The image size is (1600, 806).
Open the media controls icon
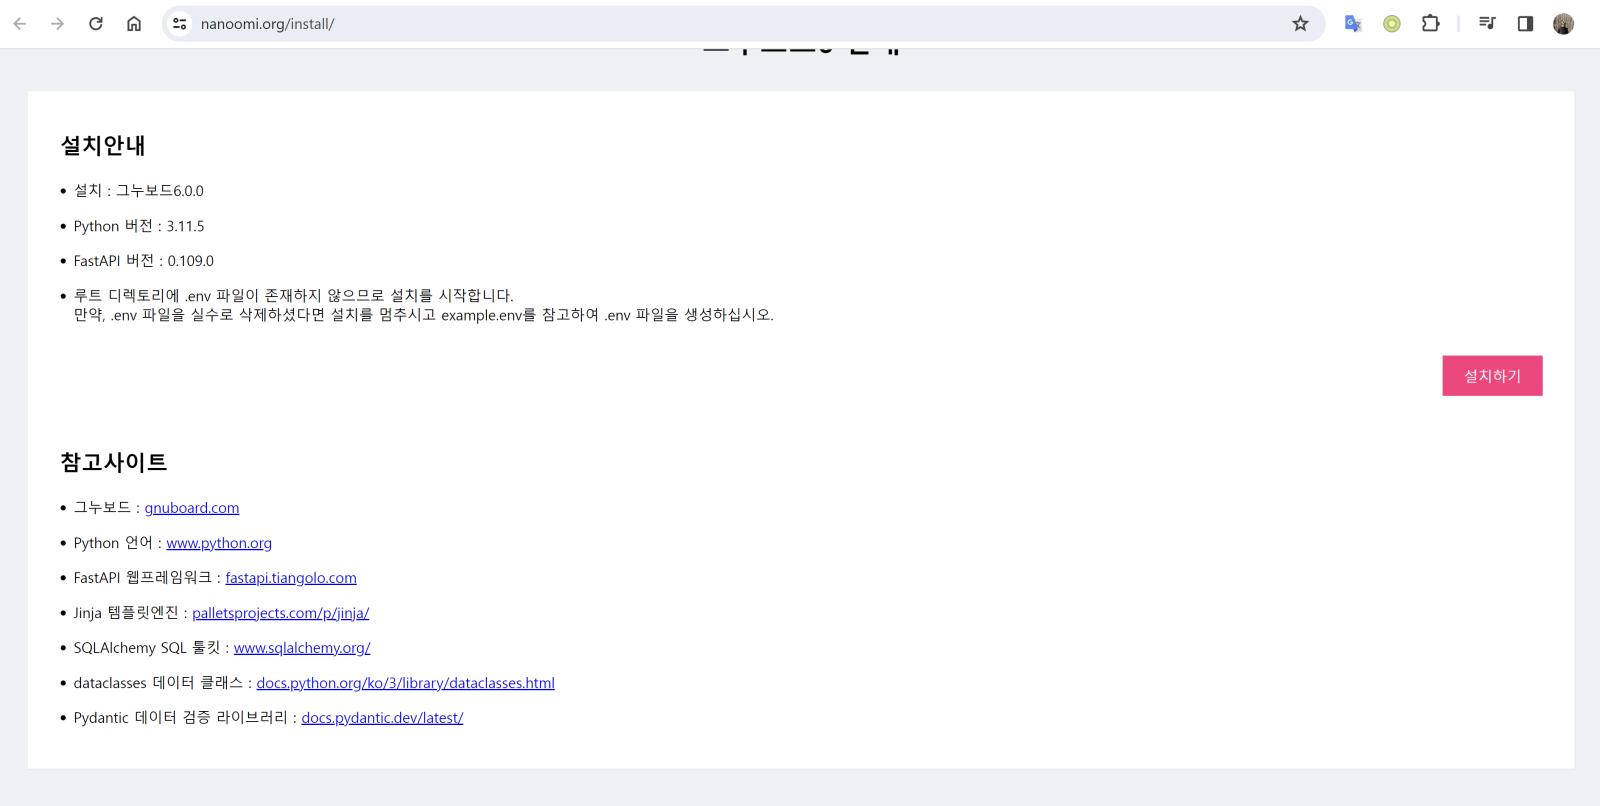pos(1487,24)
